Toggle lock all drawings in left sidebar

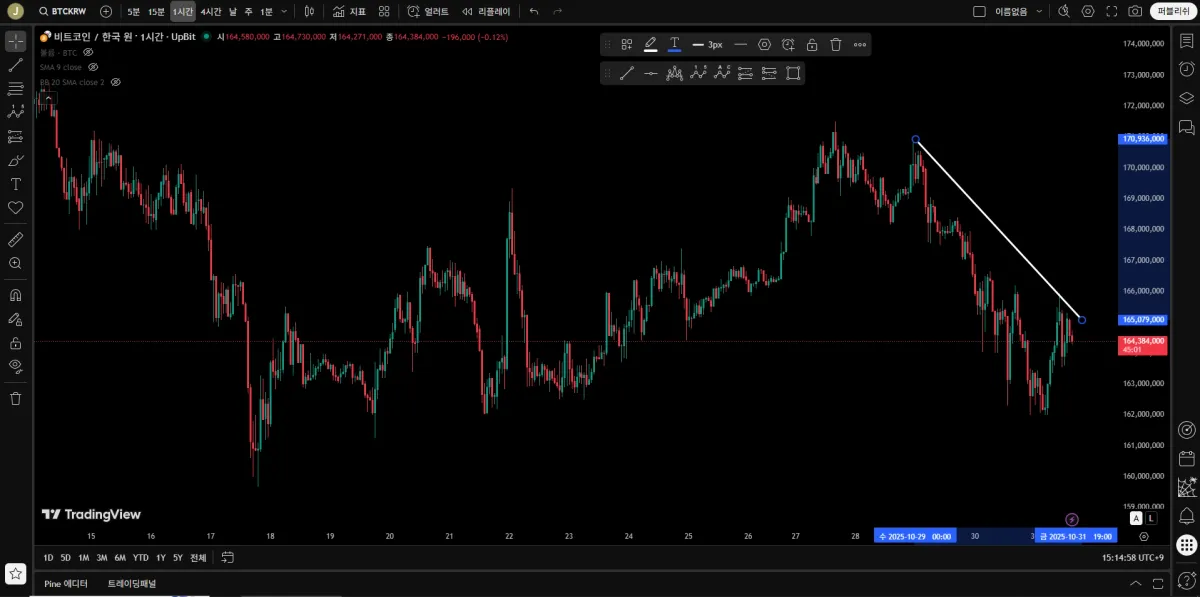click(15, 343)
